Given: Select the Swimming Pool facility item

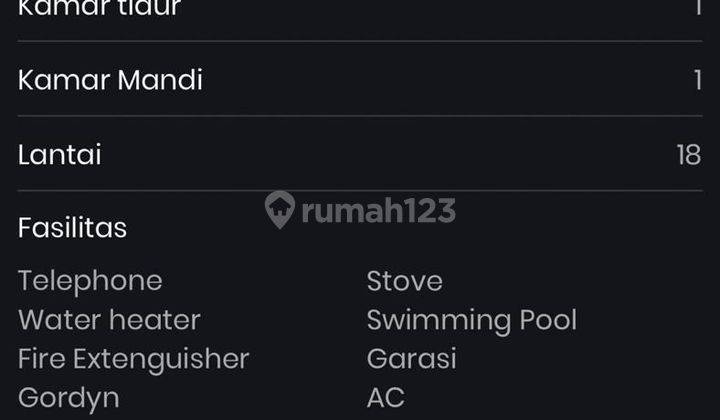Looking at the screenshot, I should (472, 320).
